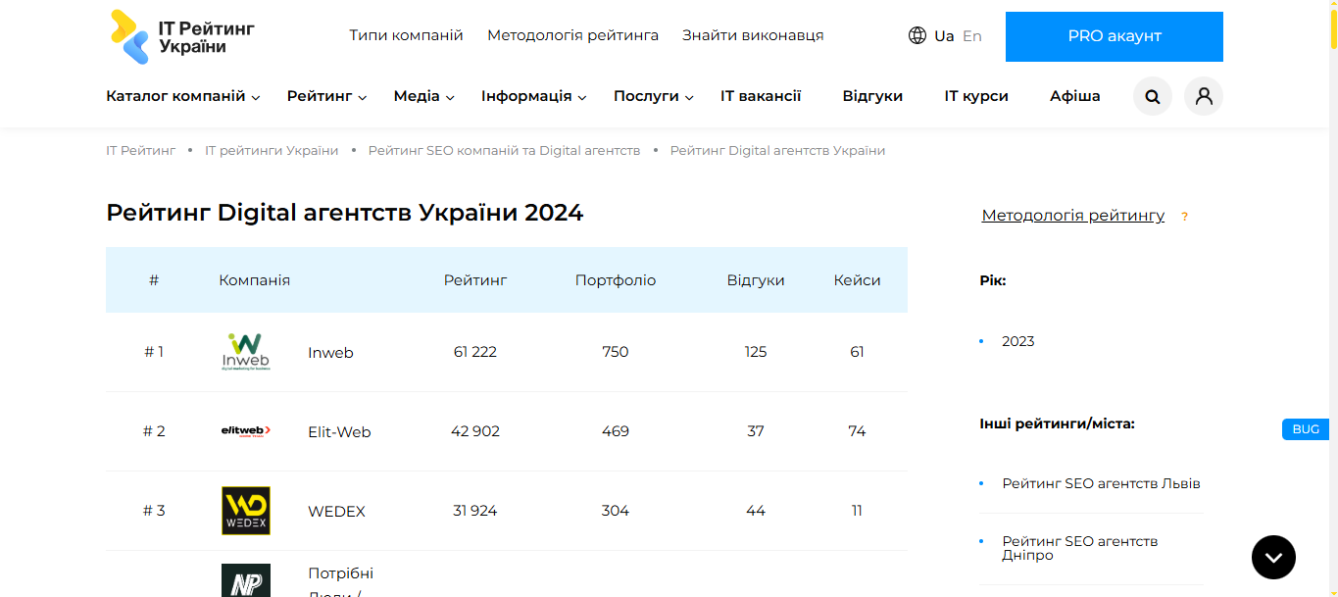Select the Elit-Web company logo
This screenshot has width=1338, height=597.
(x=245, y=431)
